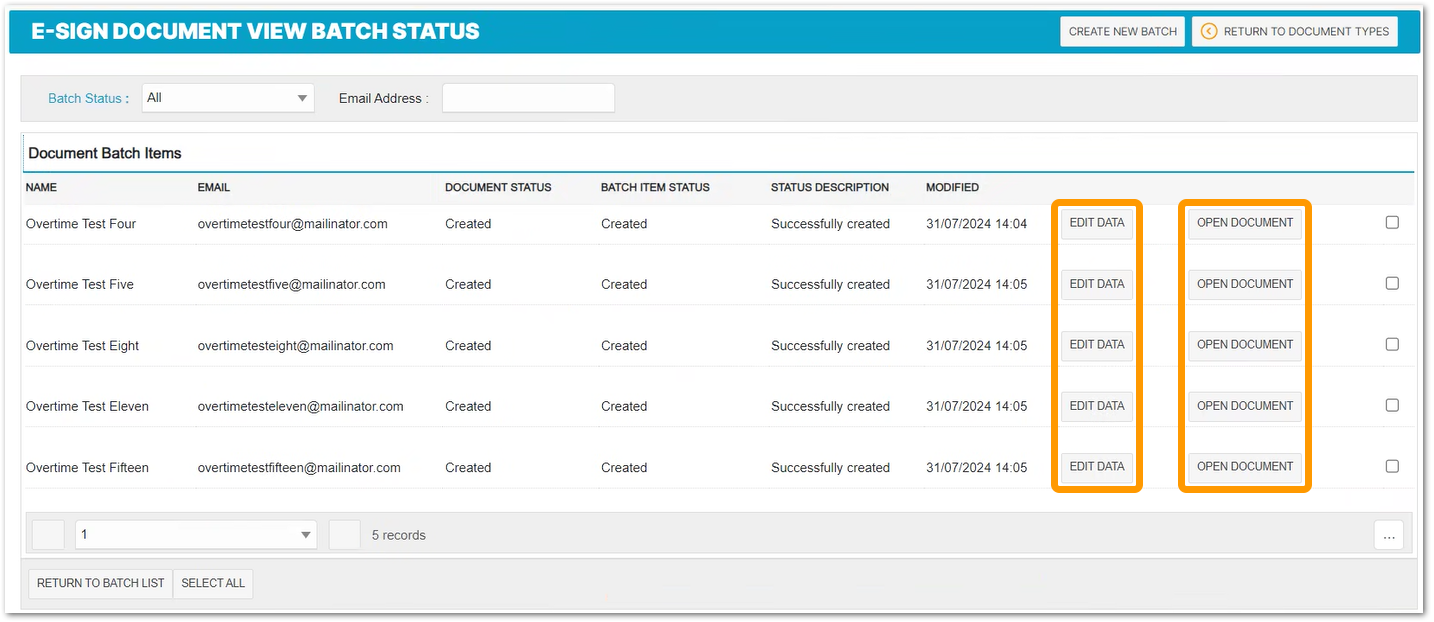1434x622 pixels.
Task: Edit data for Overtime Test Four
Action: (x=1097, y=223)
